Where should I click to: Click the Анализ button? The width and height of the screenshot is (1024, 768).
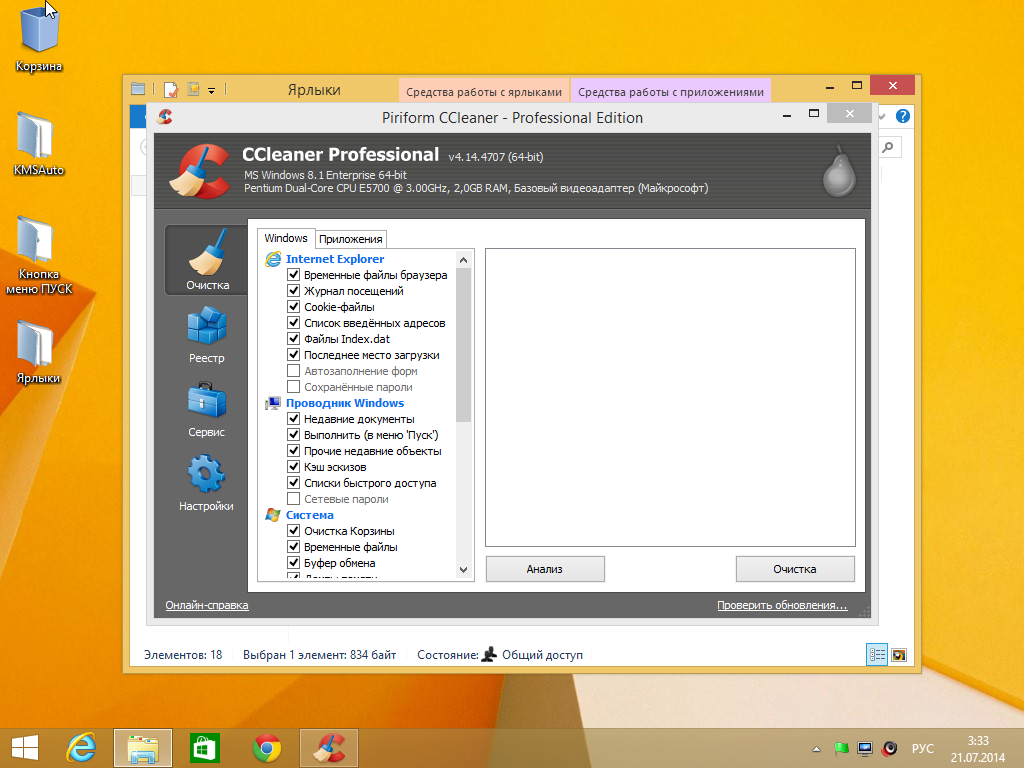click(545, 569)
